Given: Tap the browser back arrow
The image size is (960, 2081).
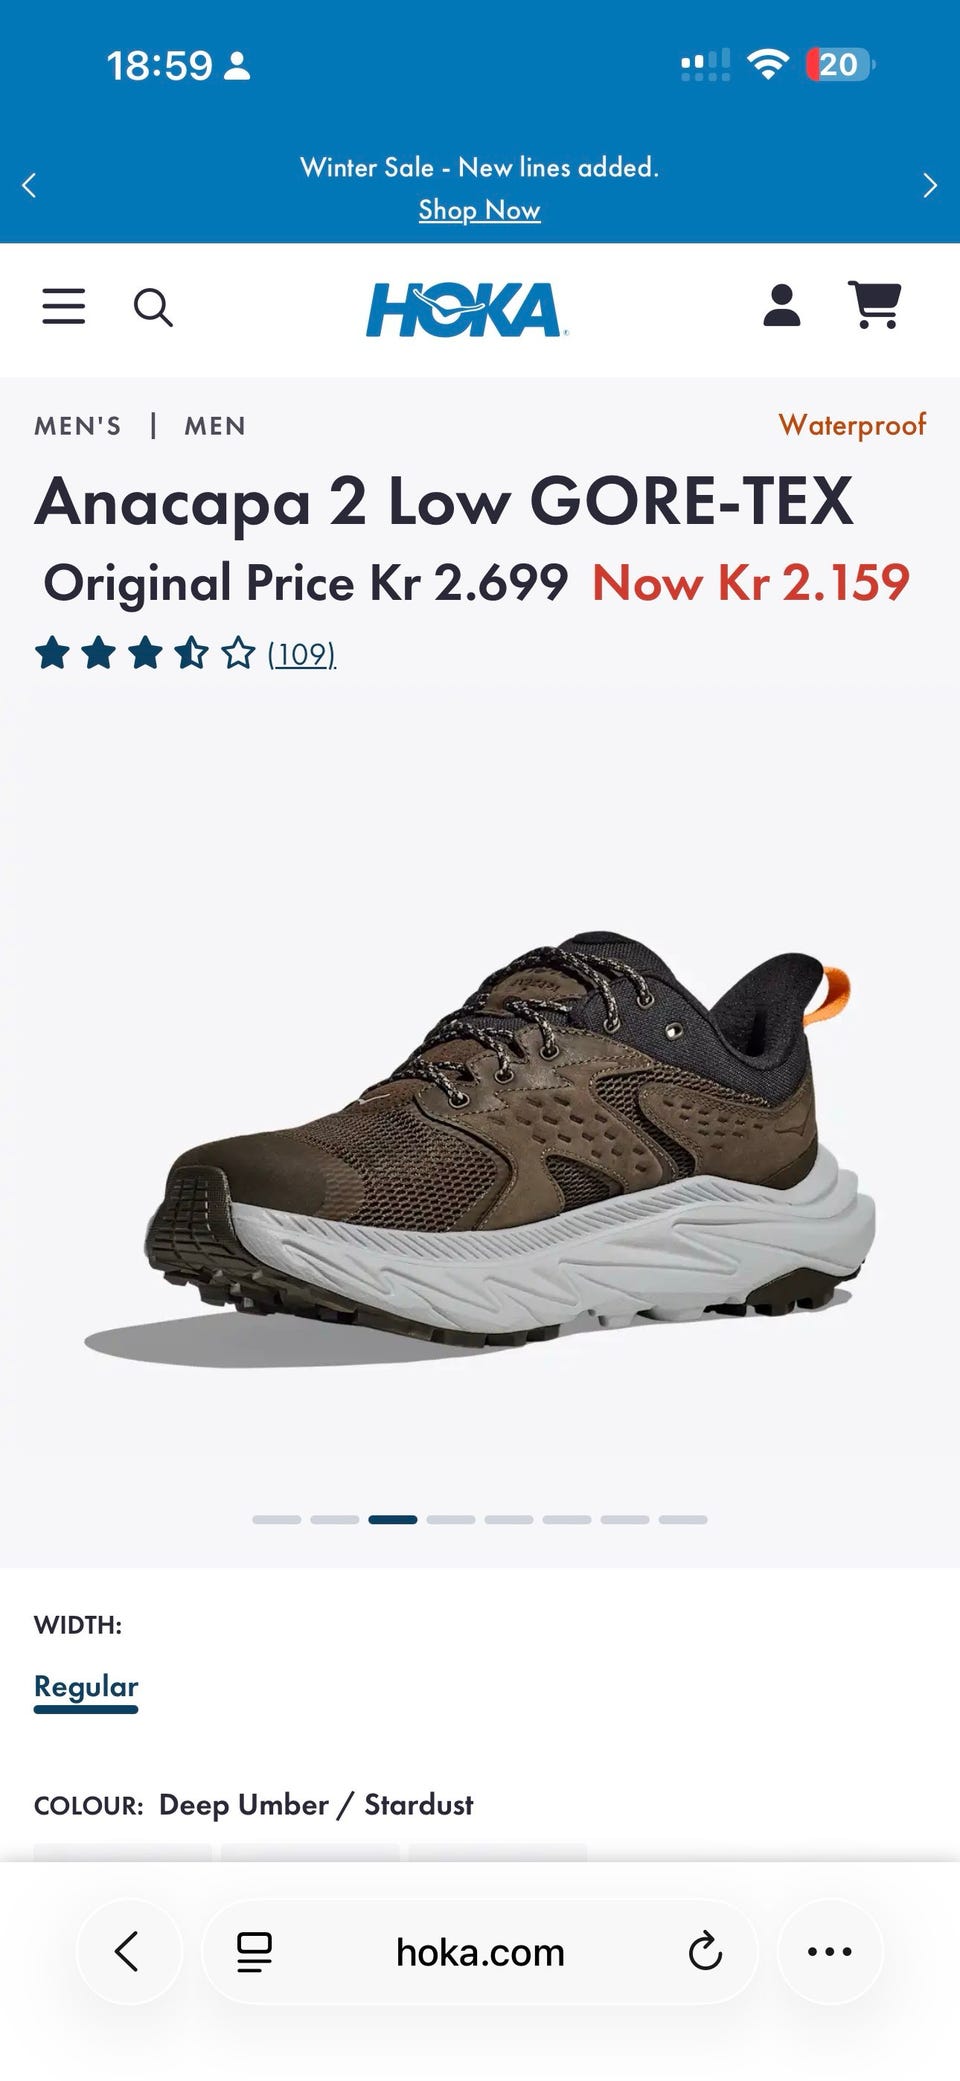Looking at the screenshot, I should click(128, 1951).
